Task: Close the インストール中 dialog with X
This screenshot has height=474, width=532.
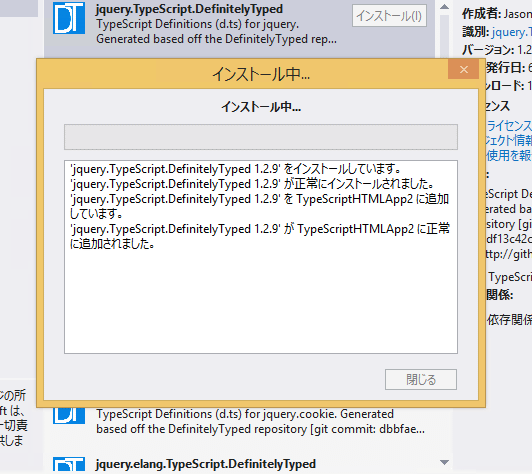Action: 463,70
